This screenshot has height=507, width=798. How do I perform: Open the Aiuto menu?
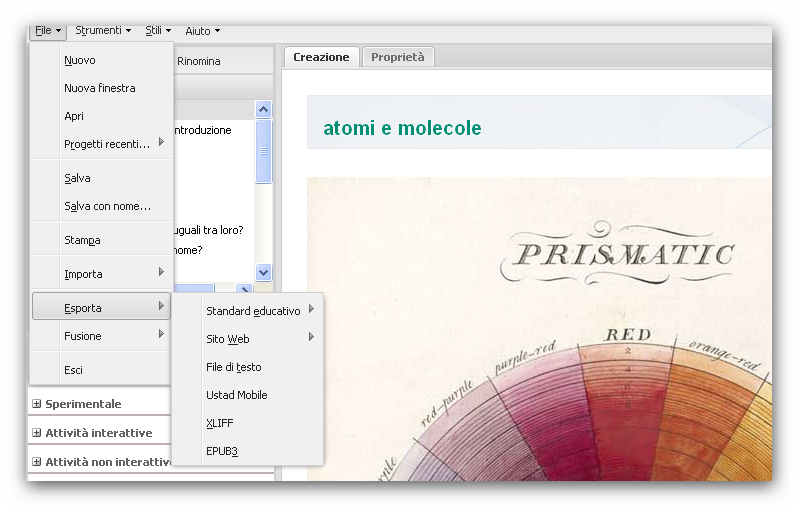(x=203, y=31)
